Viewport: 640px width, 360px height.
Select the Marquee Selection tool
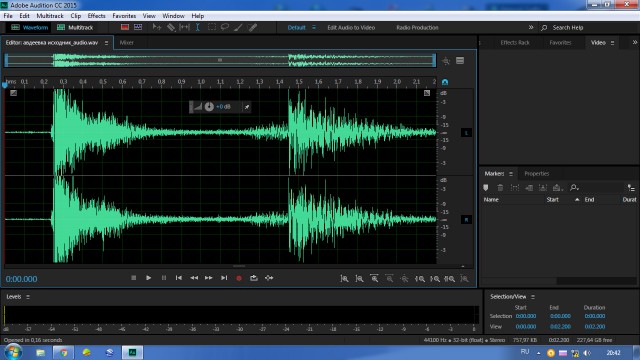(211, 27)
